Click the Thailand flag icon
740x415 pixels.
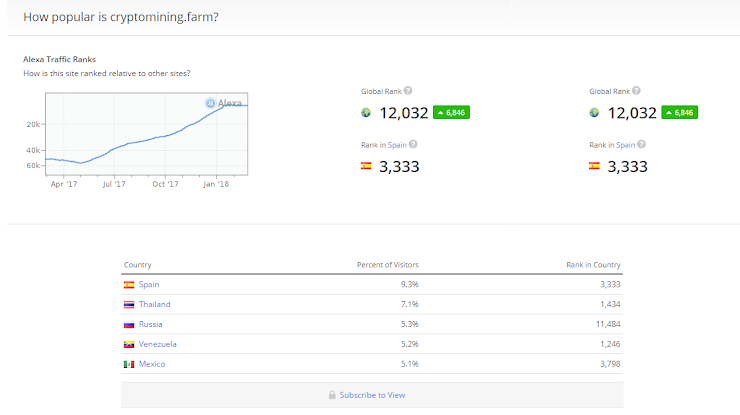[x=129, y=305]
